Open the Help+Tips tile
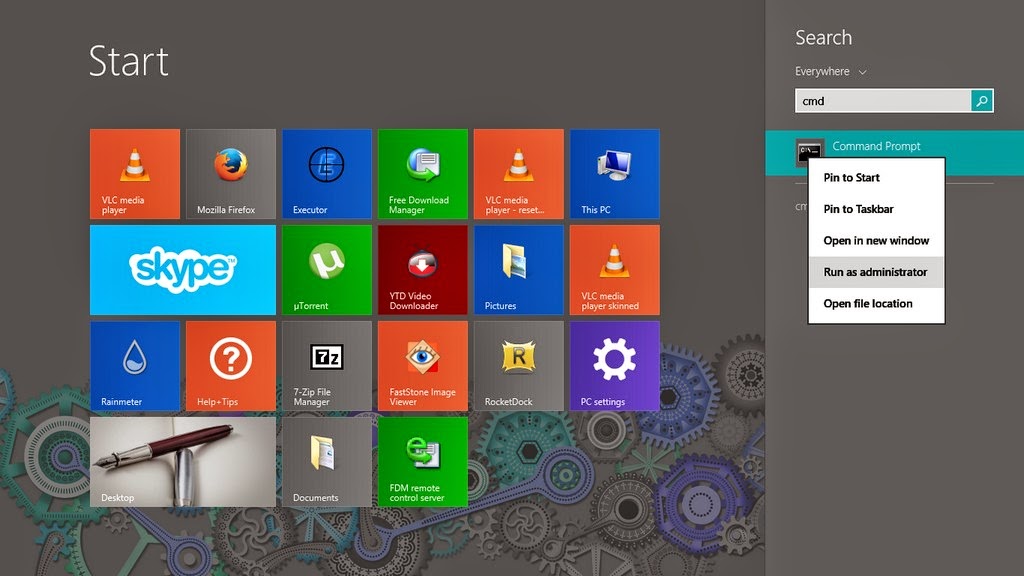The width and height of the screenshot is (1024, 576). coord(231,366)
